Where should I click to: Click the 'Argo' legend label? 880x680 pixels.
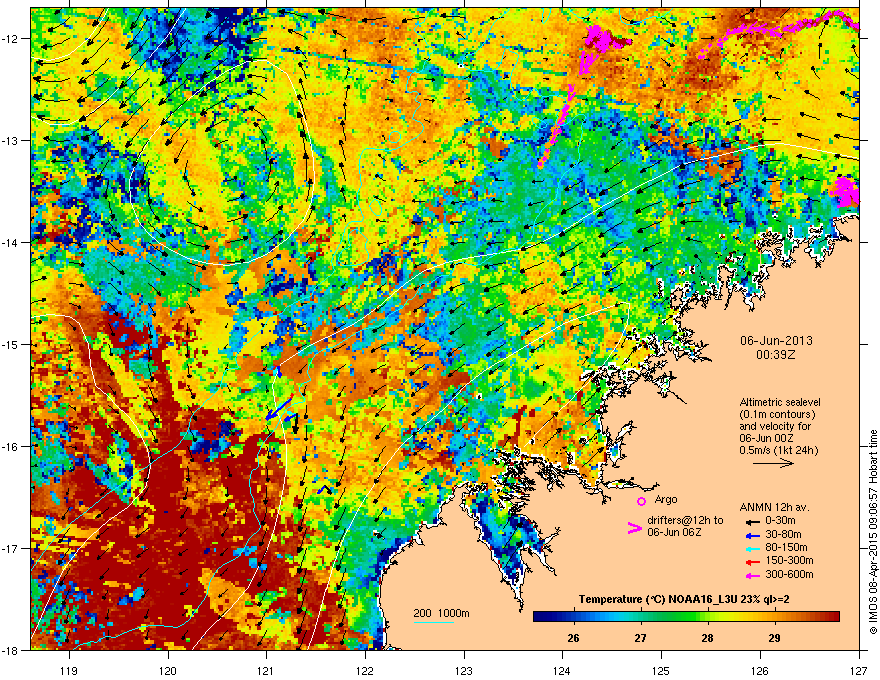click(x=666, y=499)
